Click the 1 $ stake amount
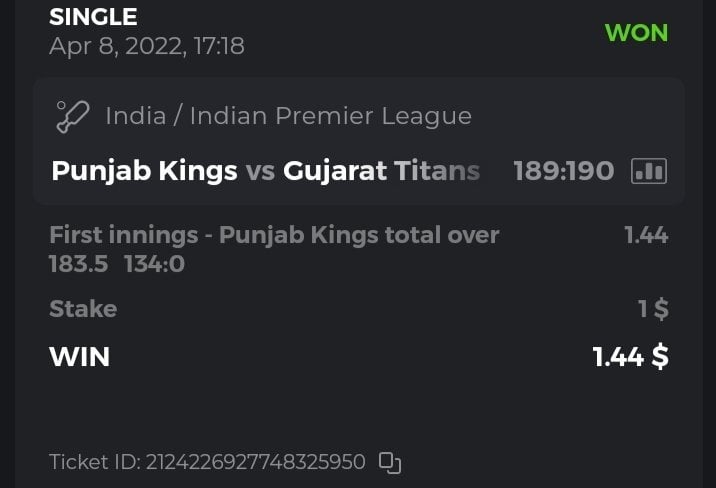Viewport: 716px width, 488px height. (653, 309)
